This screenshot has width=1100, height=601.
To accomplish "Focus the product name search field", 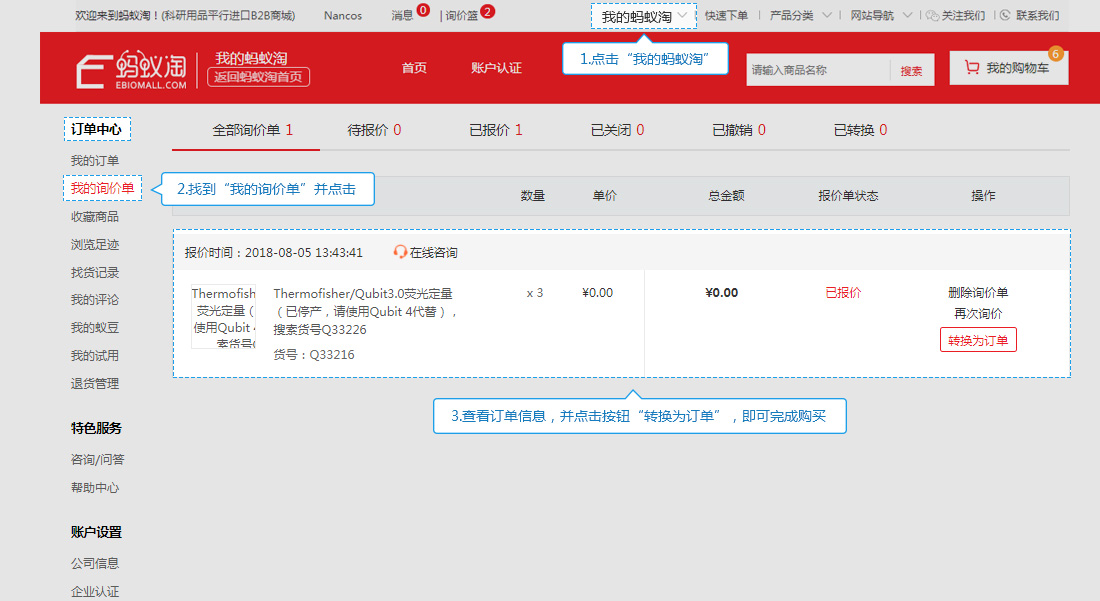I will pyautogui.click(x=818, y=70).
